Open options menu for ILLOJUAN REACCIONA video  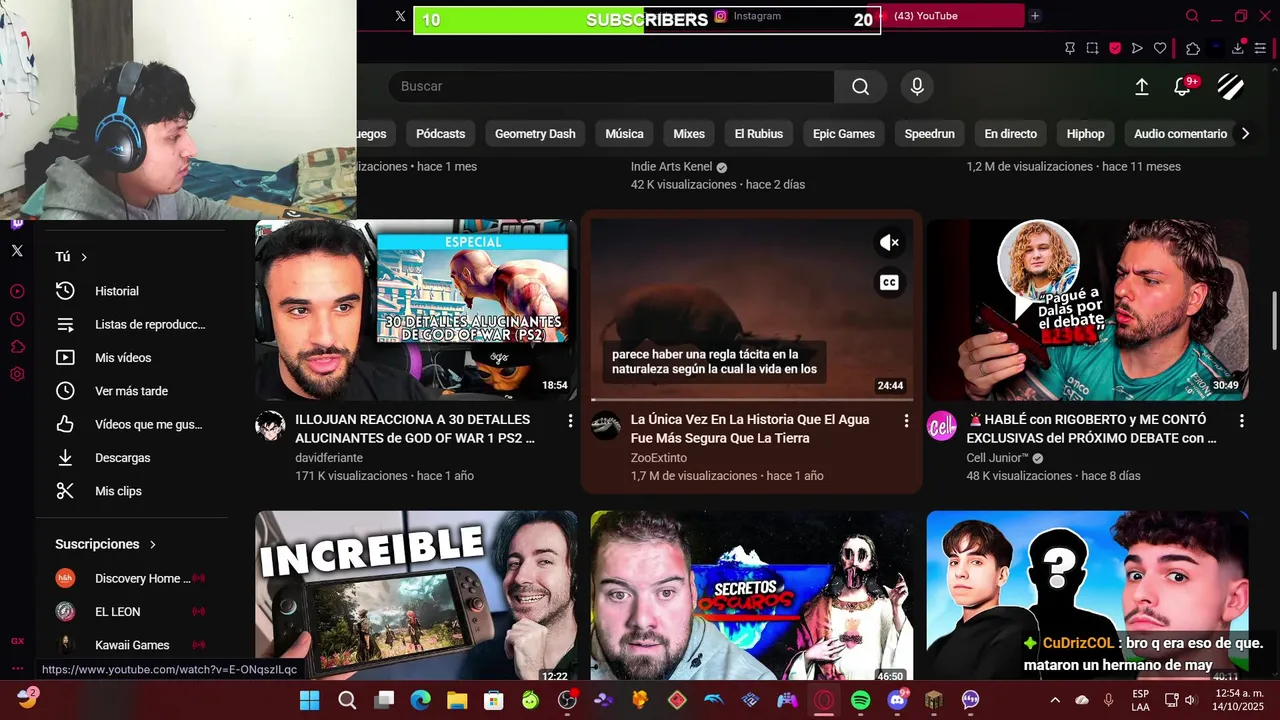570,421
